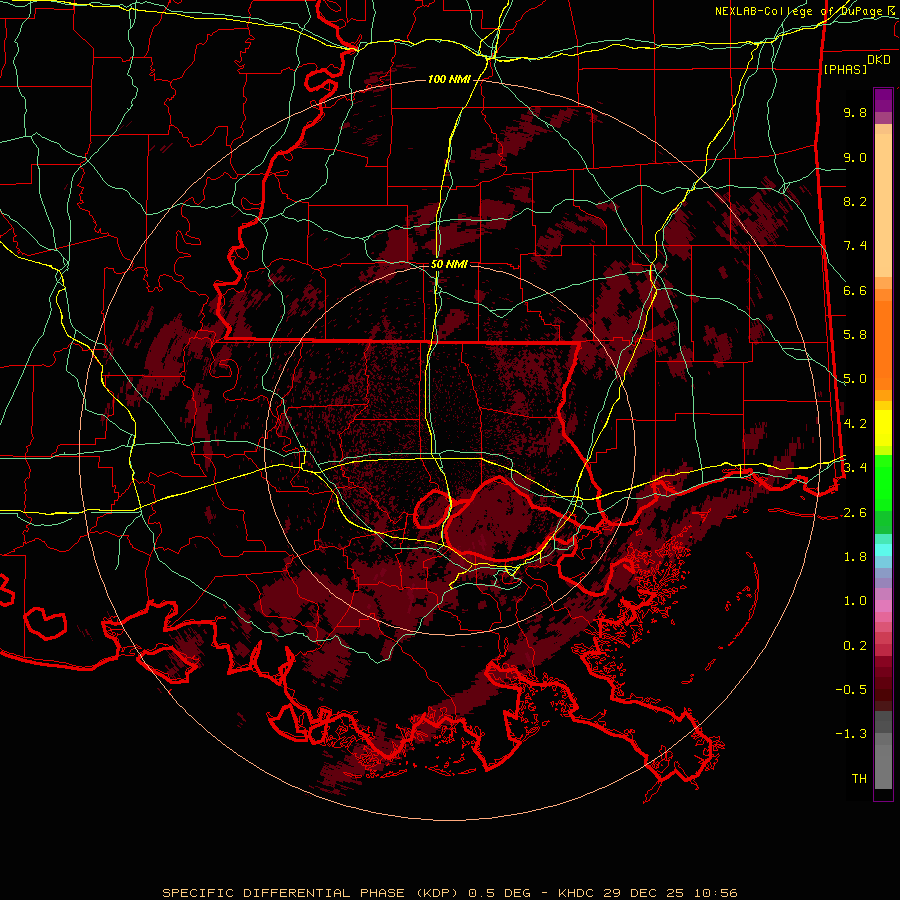
Task: Click the 6.6 value on the scale
Action: [x=855, y=290]
